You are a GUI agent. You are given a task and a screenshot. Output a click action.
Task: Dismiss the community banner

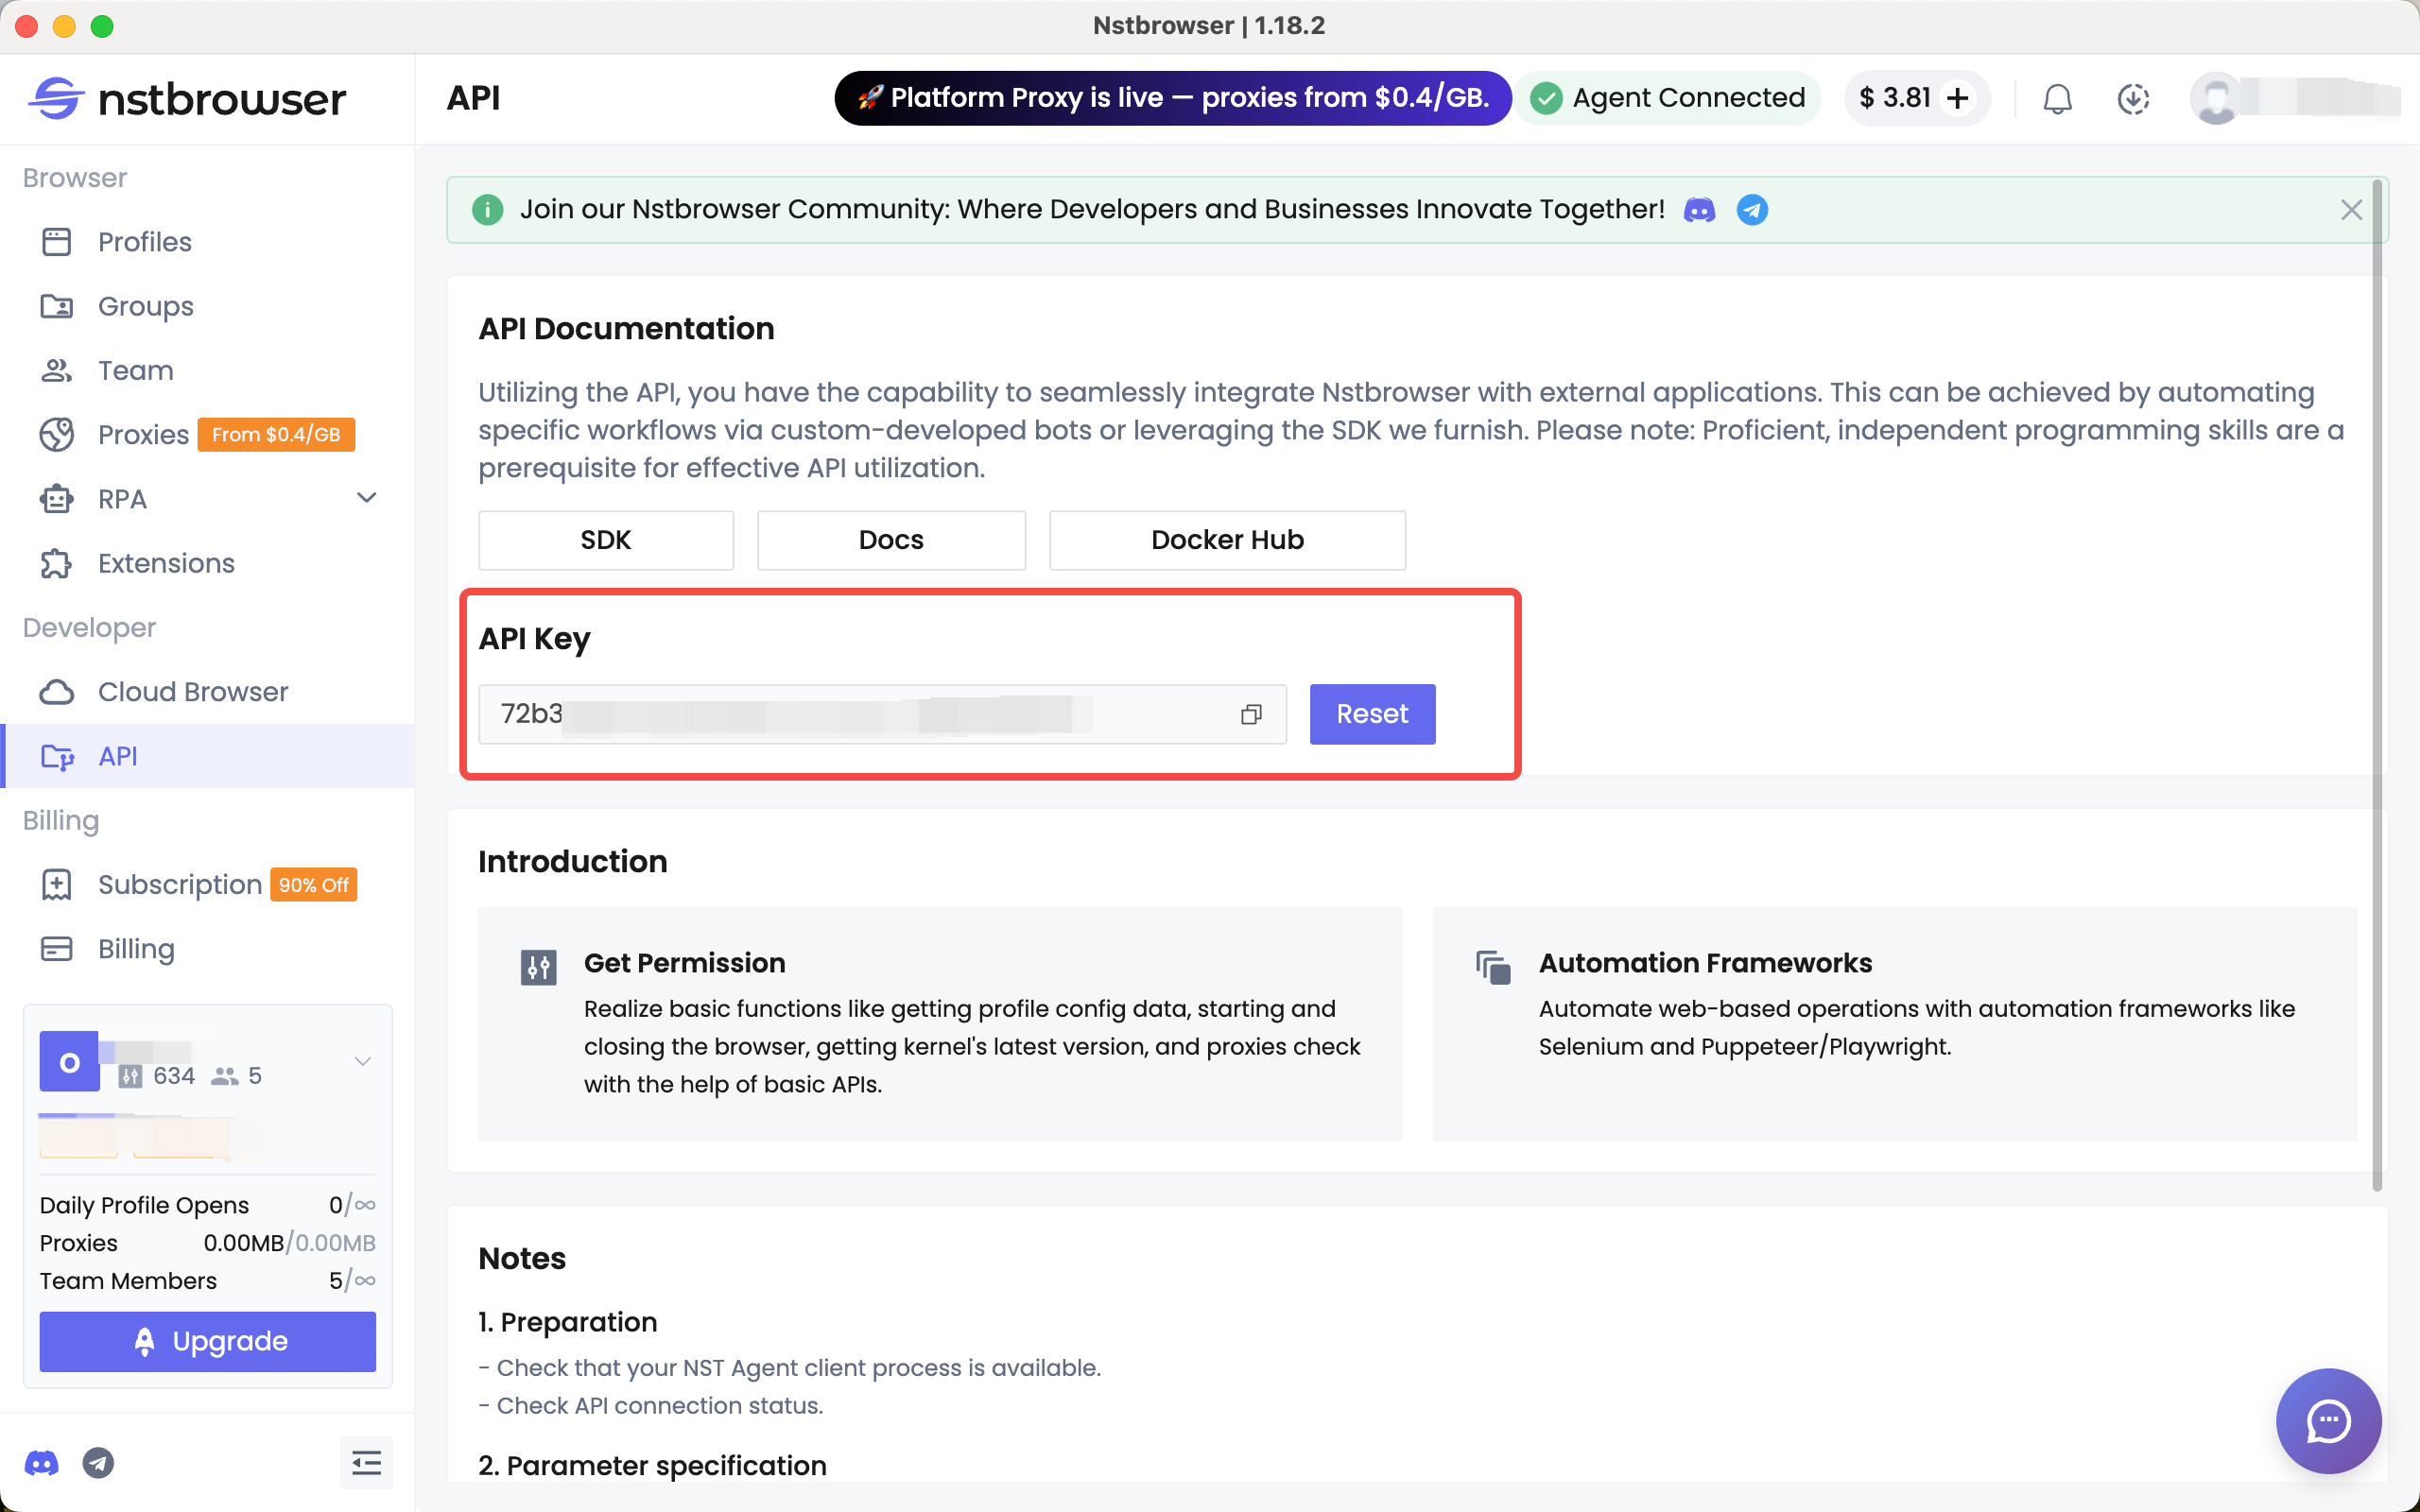pos(2351,210)
